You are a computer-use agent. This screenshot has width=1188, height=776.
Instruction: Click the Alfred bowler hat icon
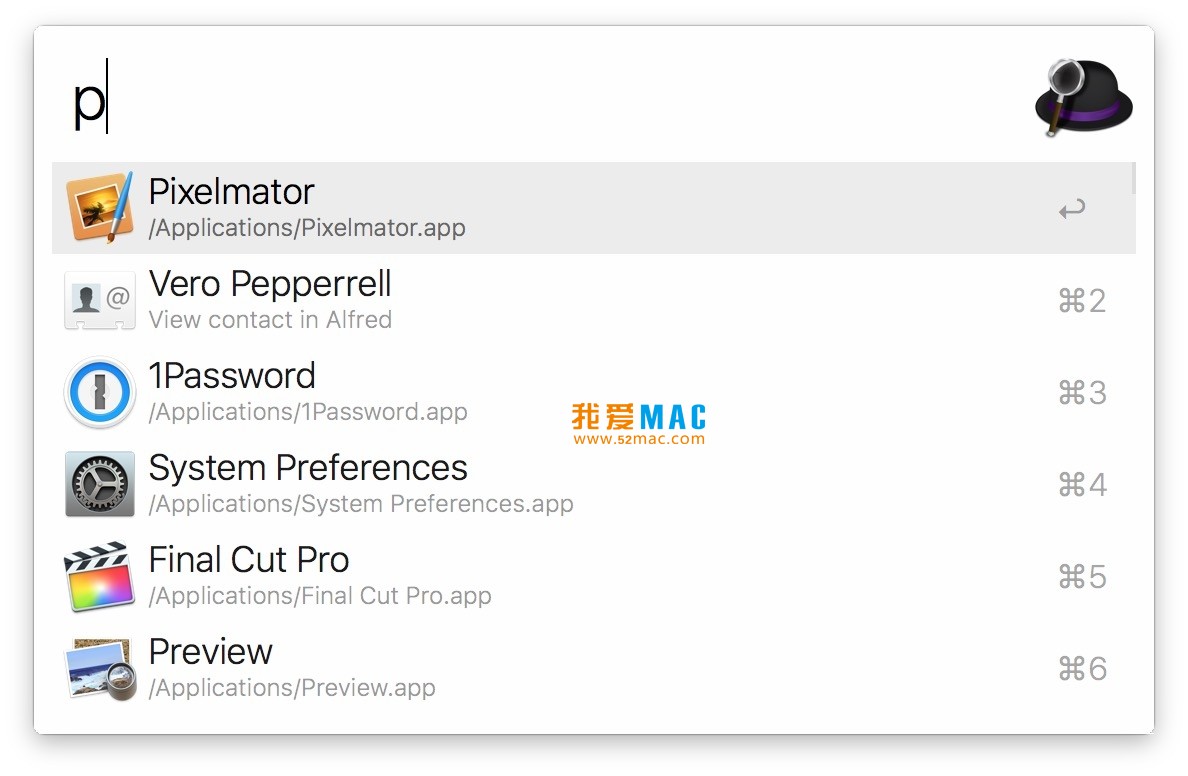click(1083, 98)
